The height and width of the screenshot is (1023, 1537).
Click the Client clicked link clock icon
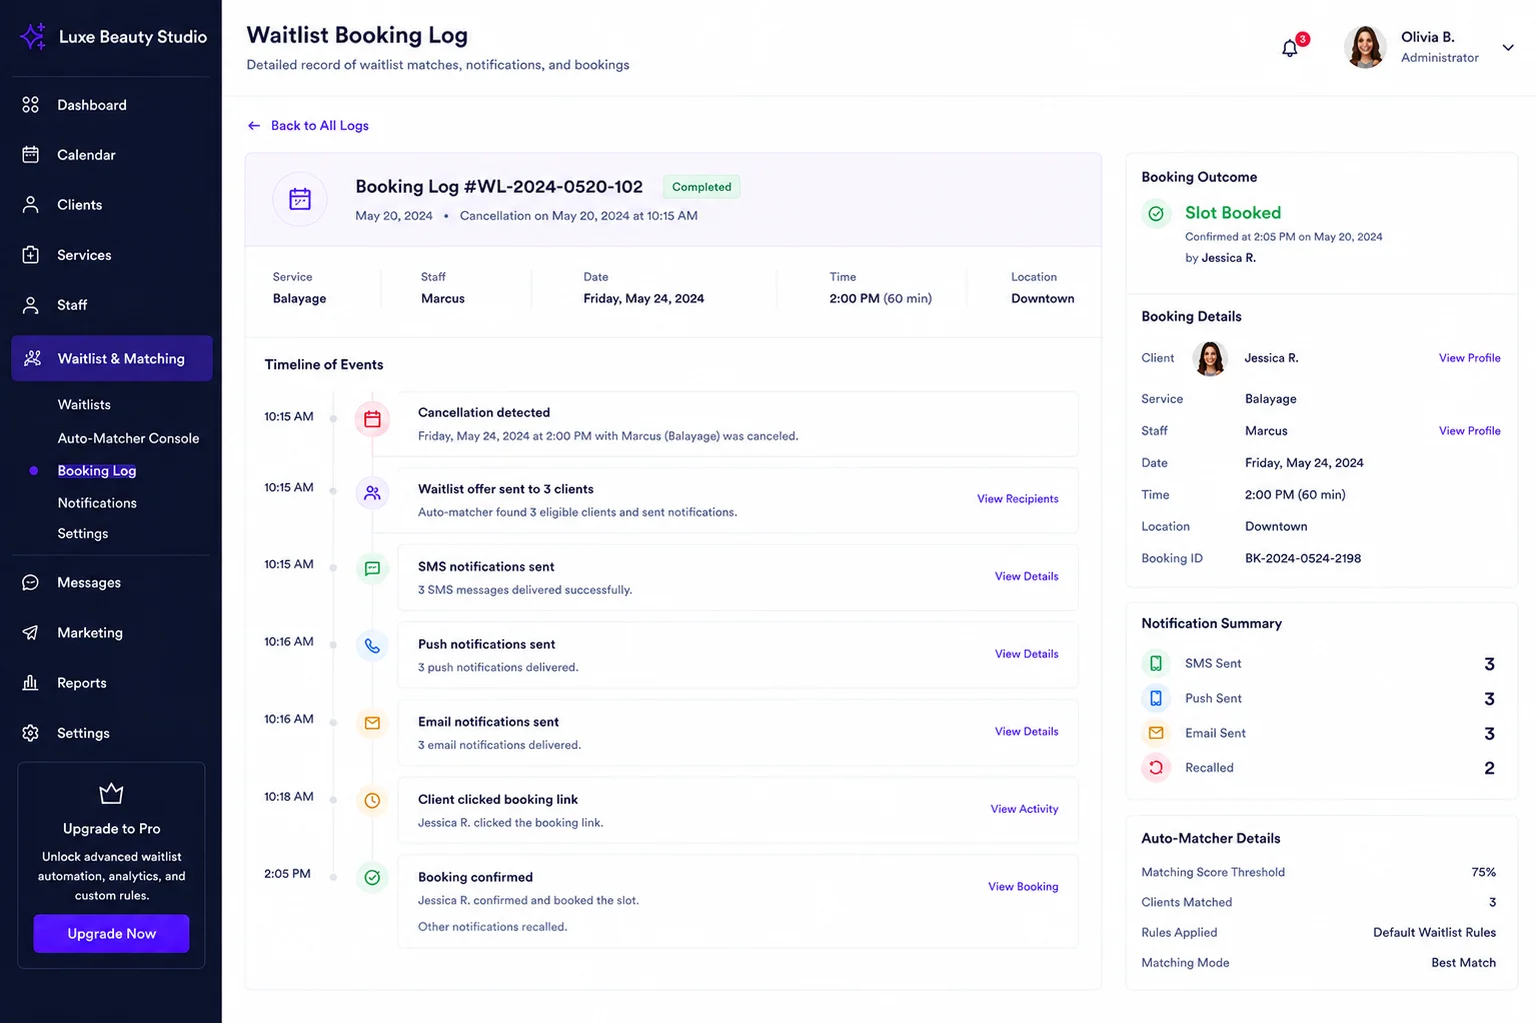point(372,801)
